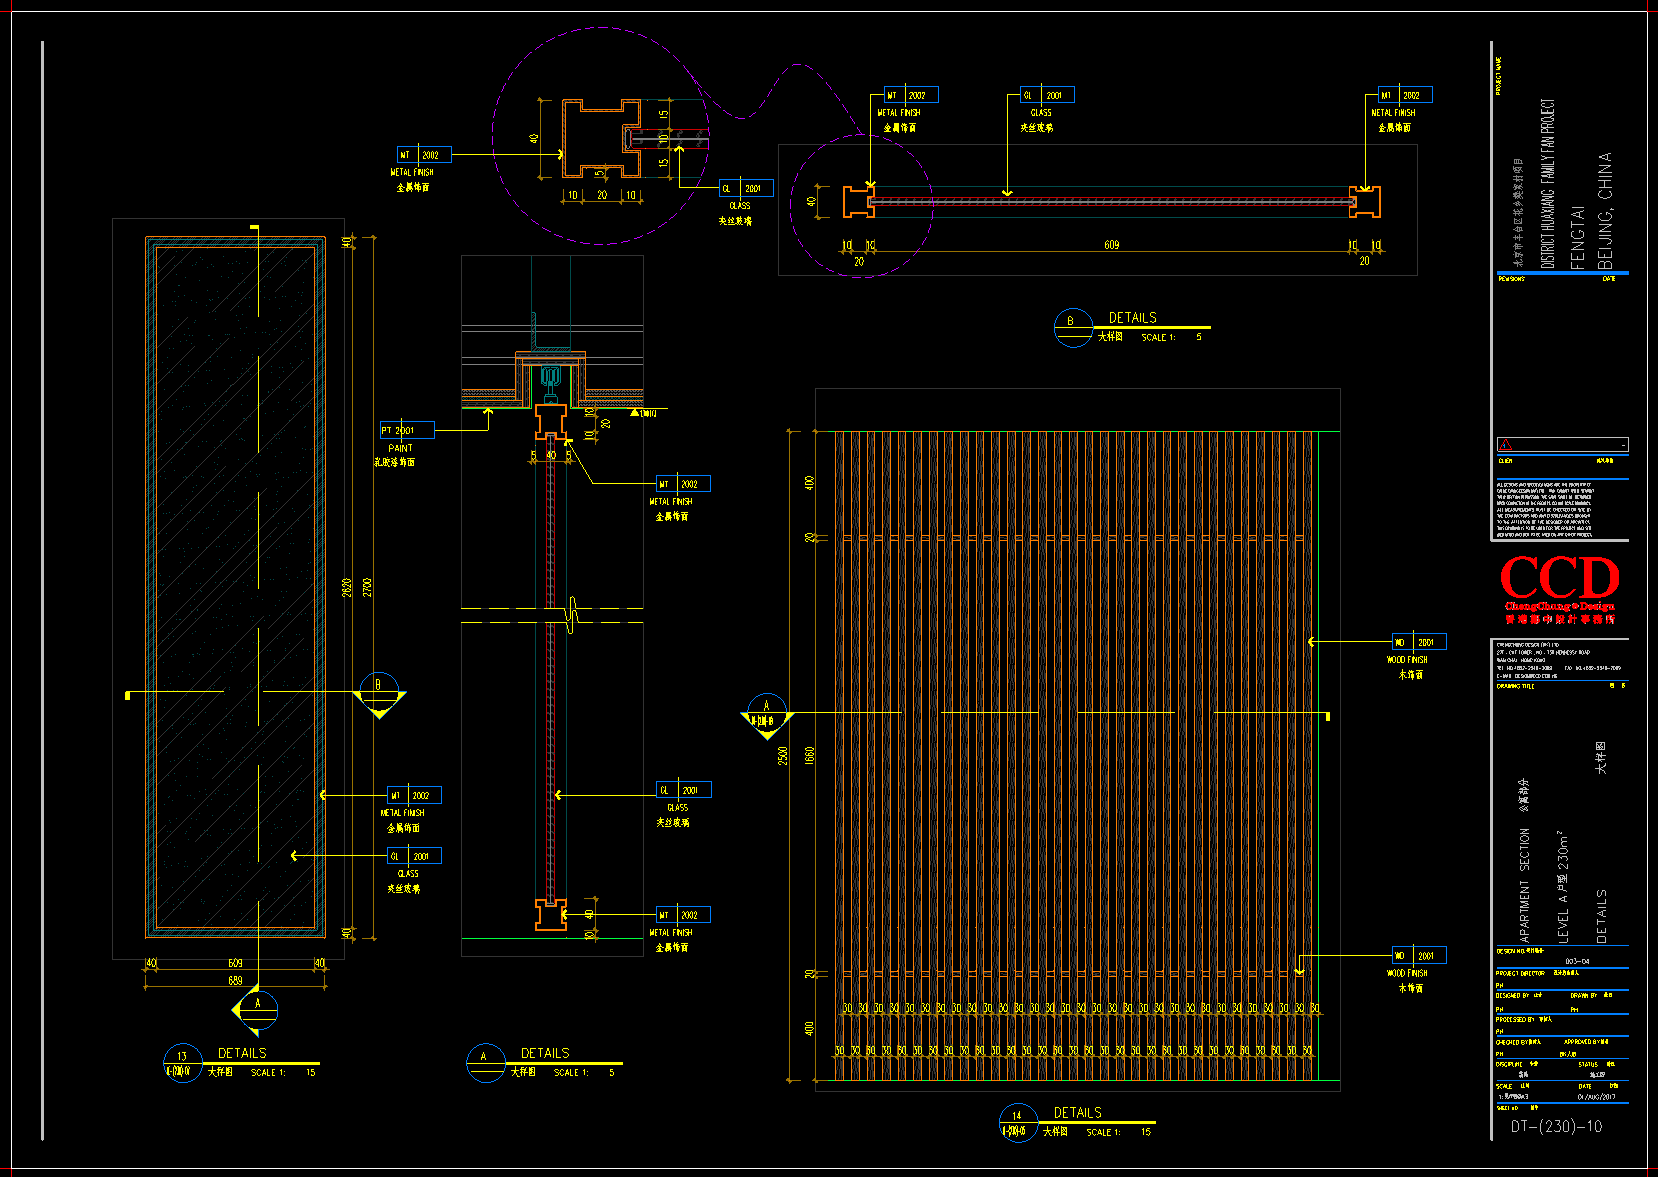Select upper WD 2001 wood finish tag
The width and height of the screenshot is (1658, 1177).
click(x=1418, y=642)
